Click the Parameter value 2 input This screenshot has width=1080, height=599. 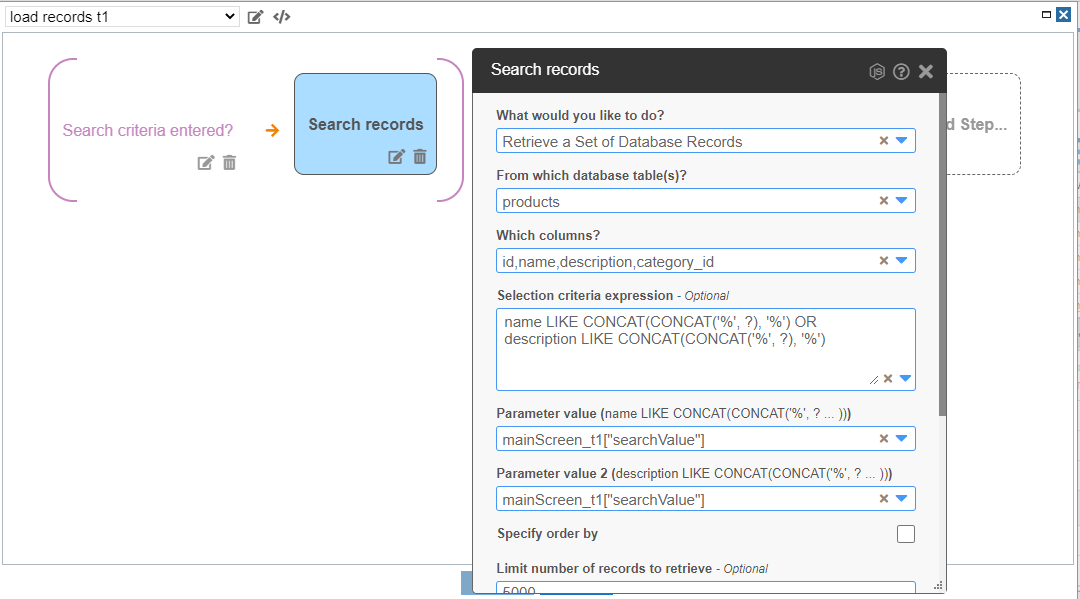[x=705, y=499]
